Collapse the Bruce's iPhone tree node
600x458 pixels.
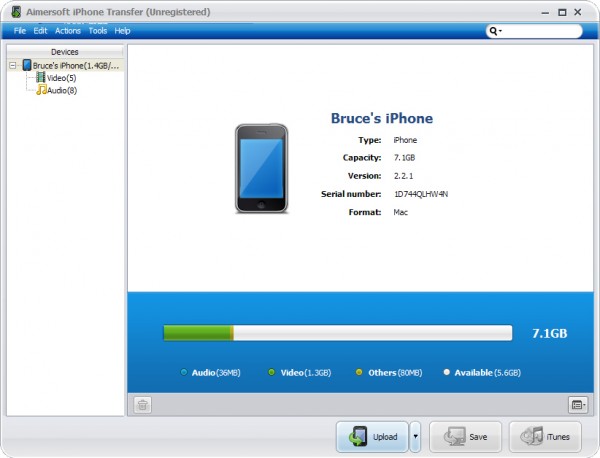point(13,65)
